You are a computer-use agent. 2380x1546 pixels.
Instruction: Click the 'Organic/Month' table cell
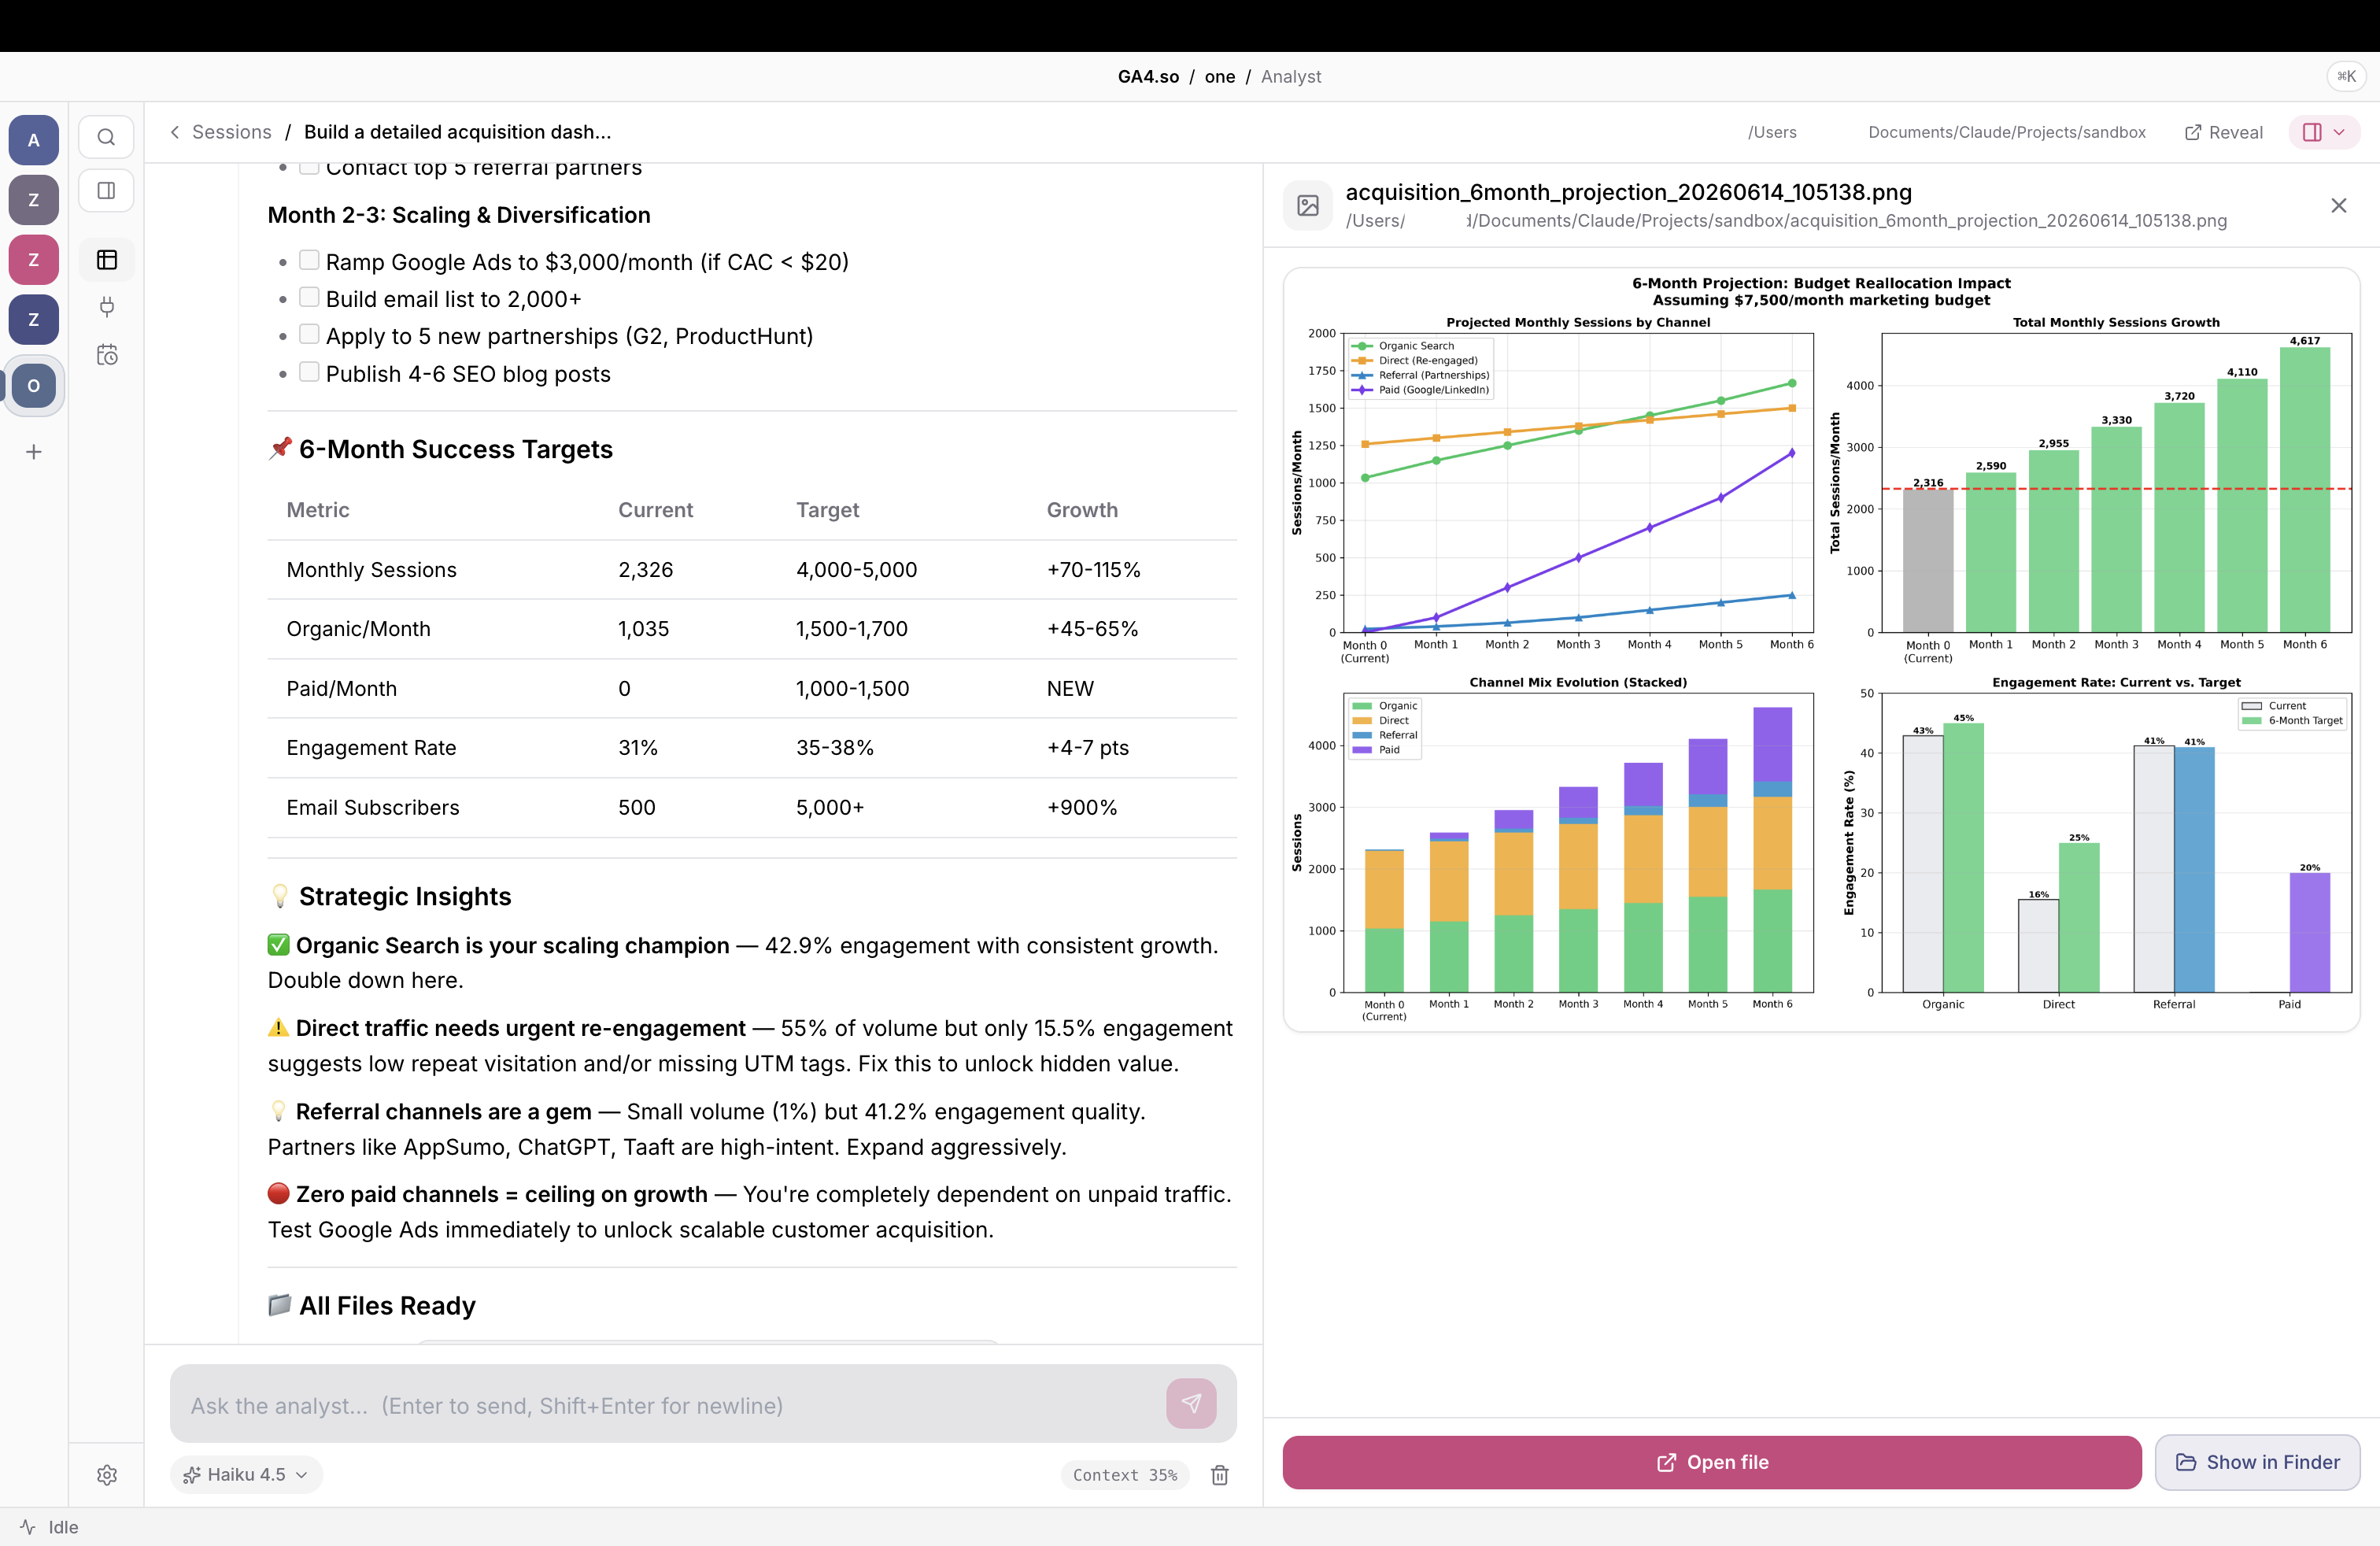(x=358, y=629)
